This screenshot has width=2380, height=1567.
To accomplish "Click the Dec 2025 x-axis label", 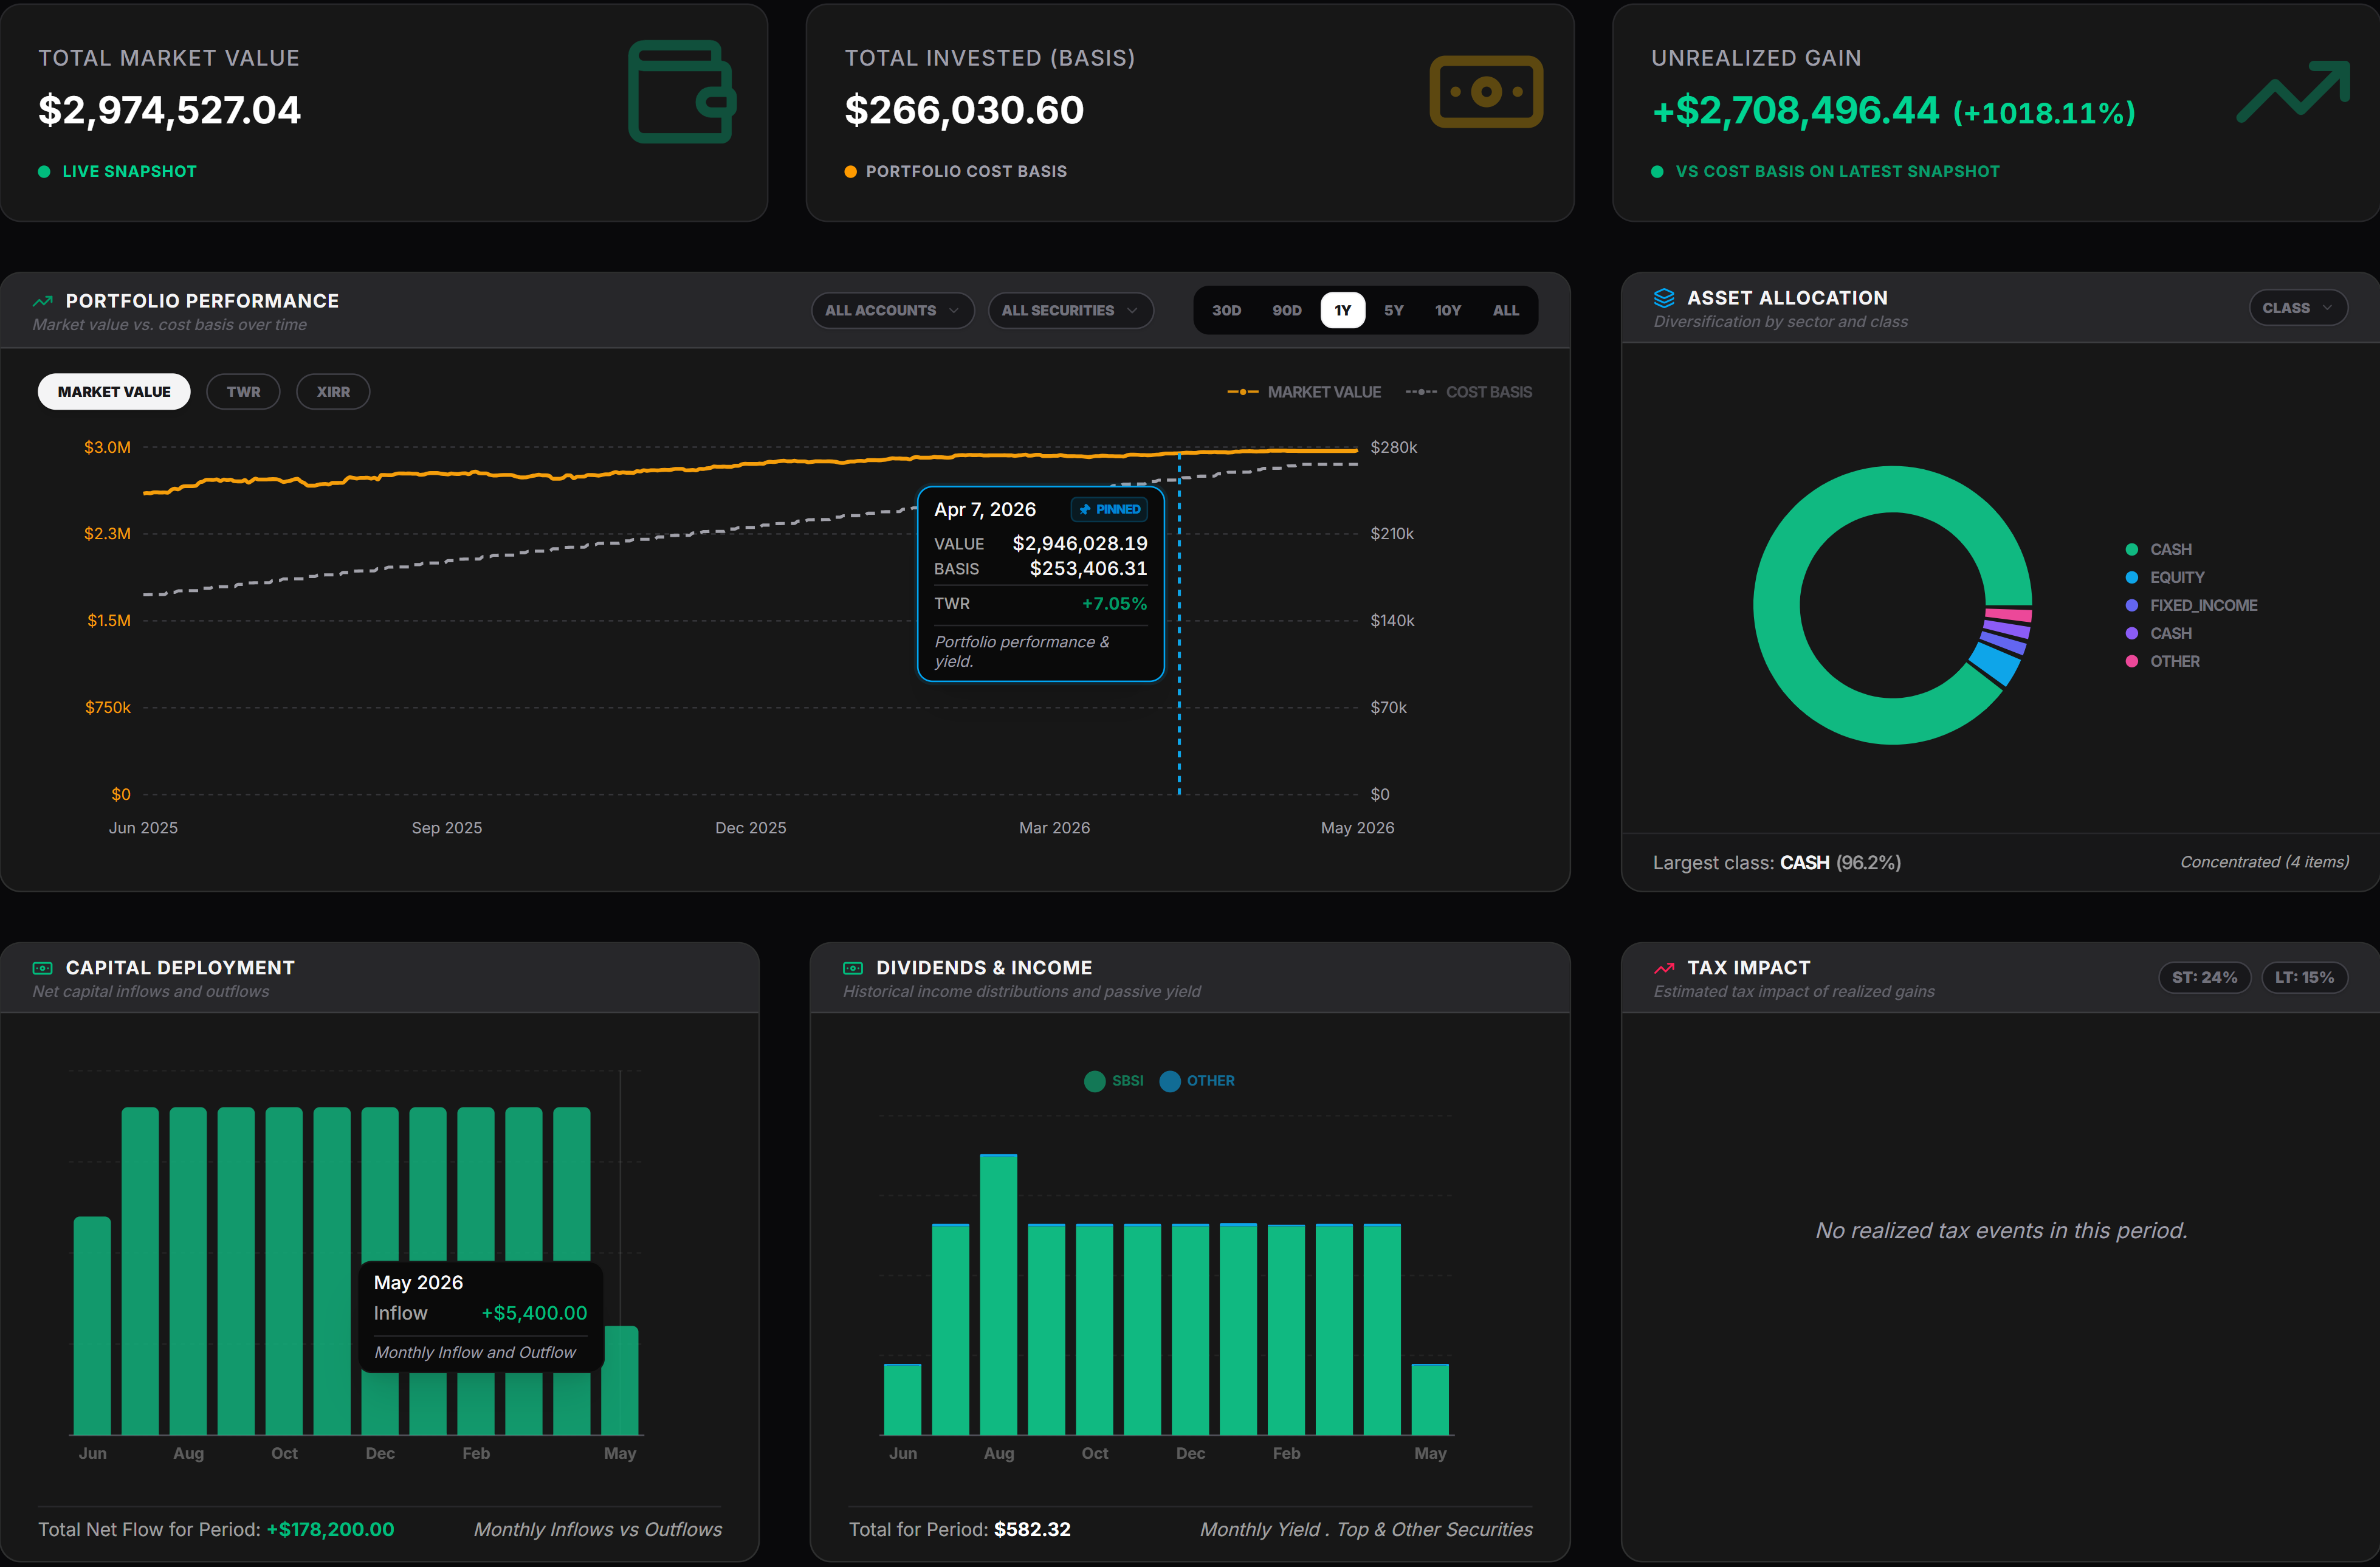I will 750,828.
